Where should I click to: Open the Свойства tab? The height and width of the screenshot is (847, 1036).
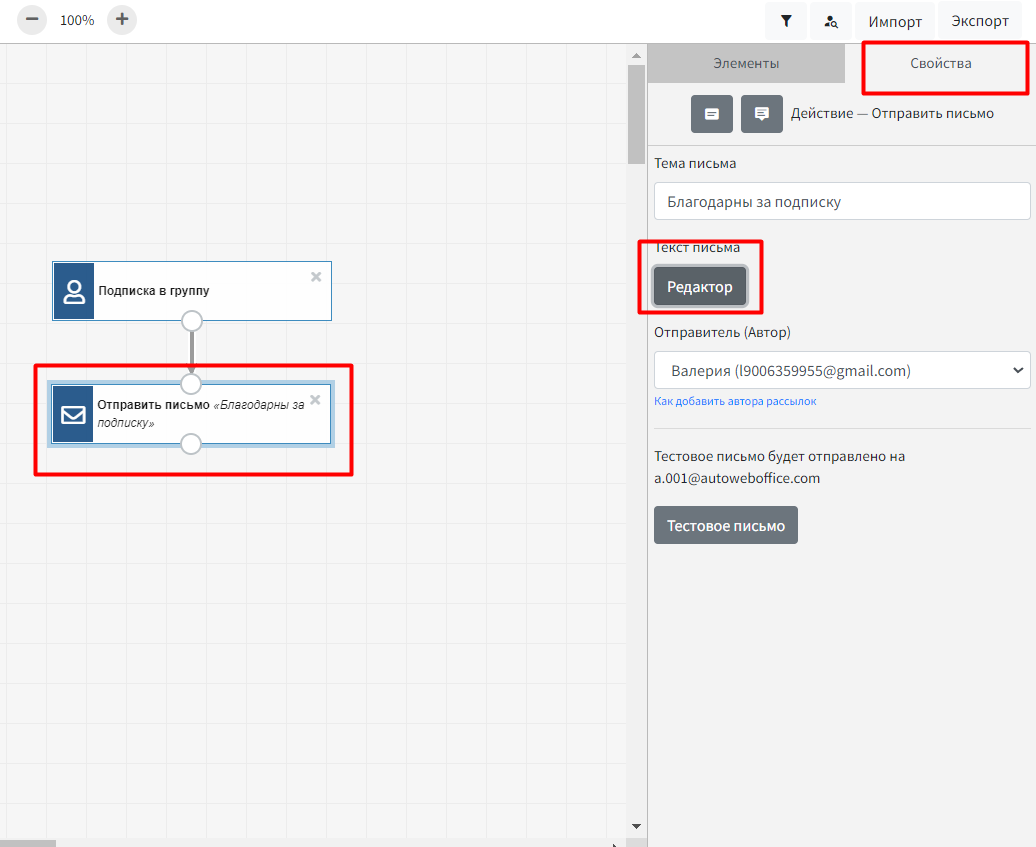[x=940, y=63]
